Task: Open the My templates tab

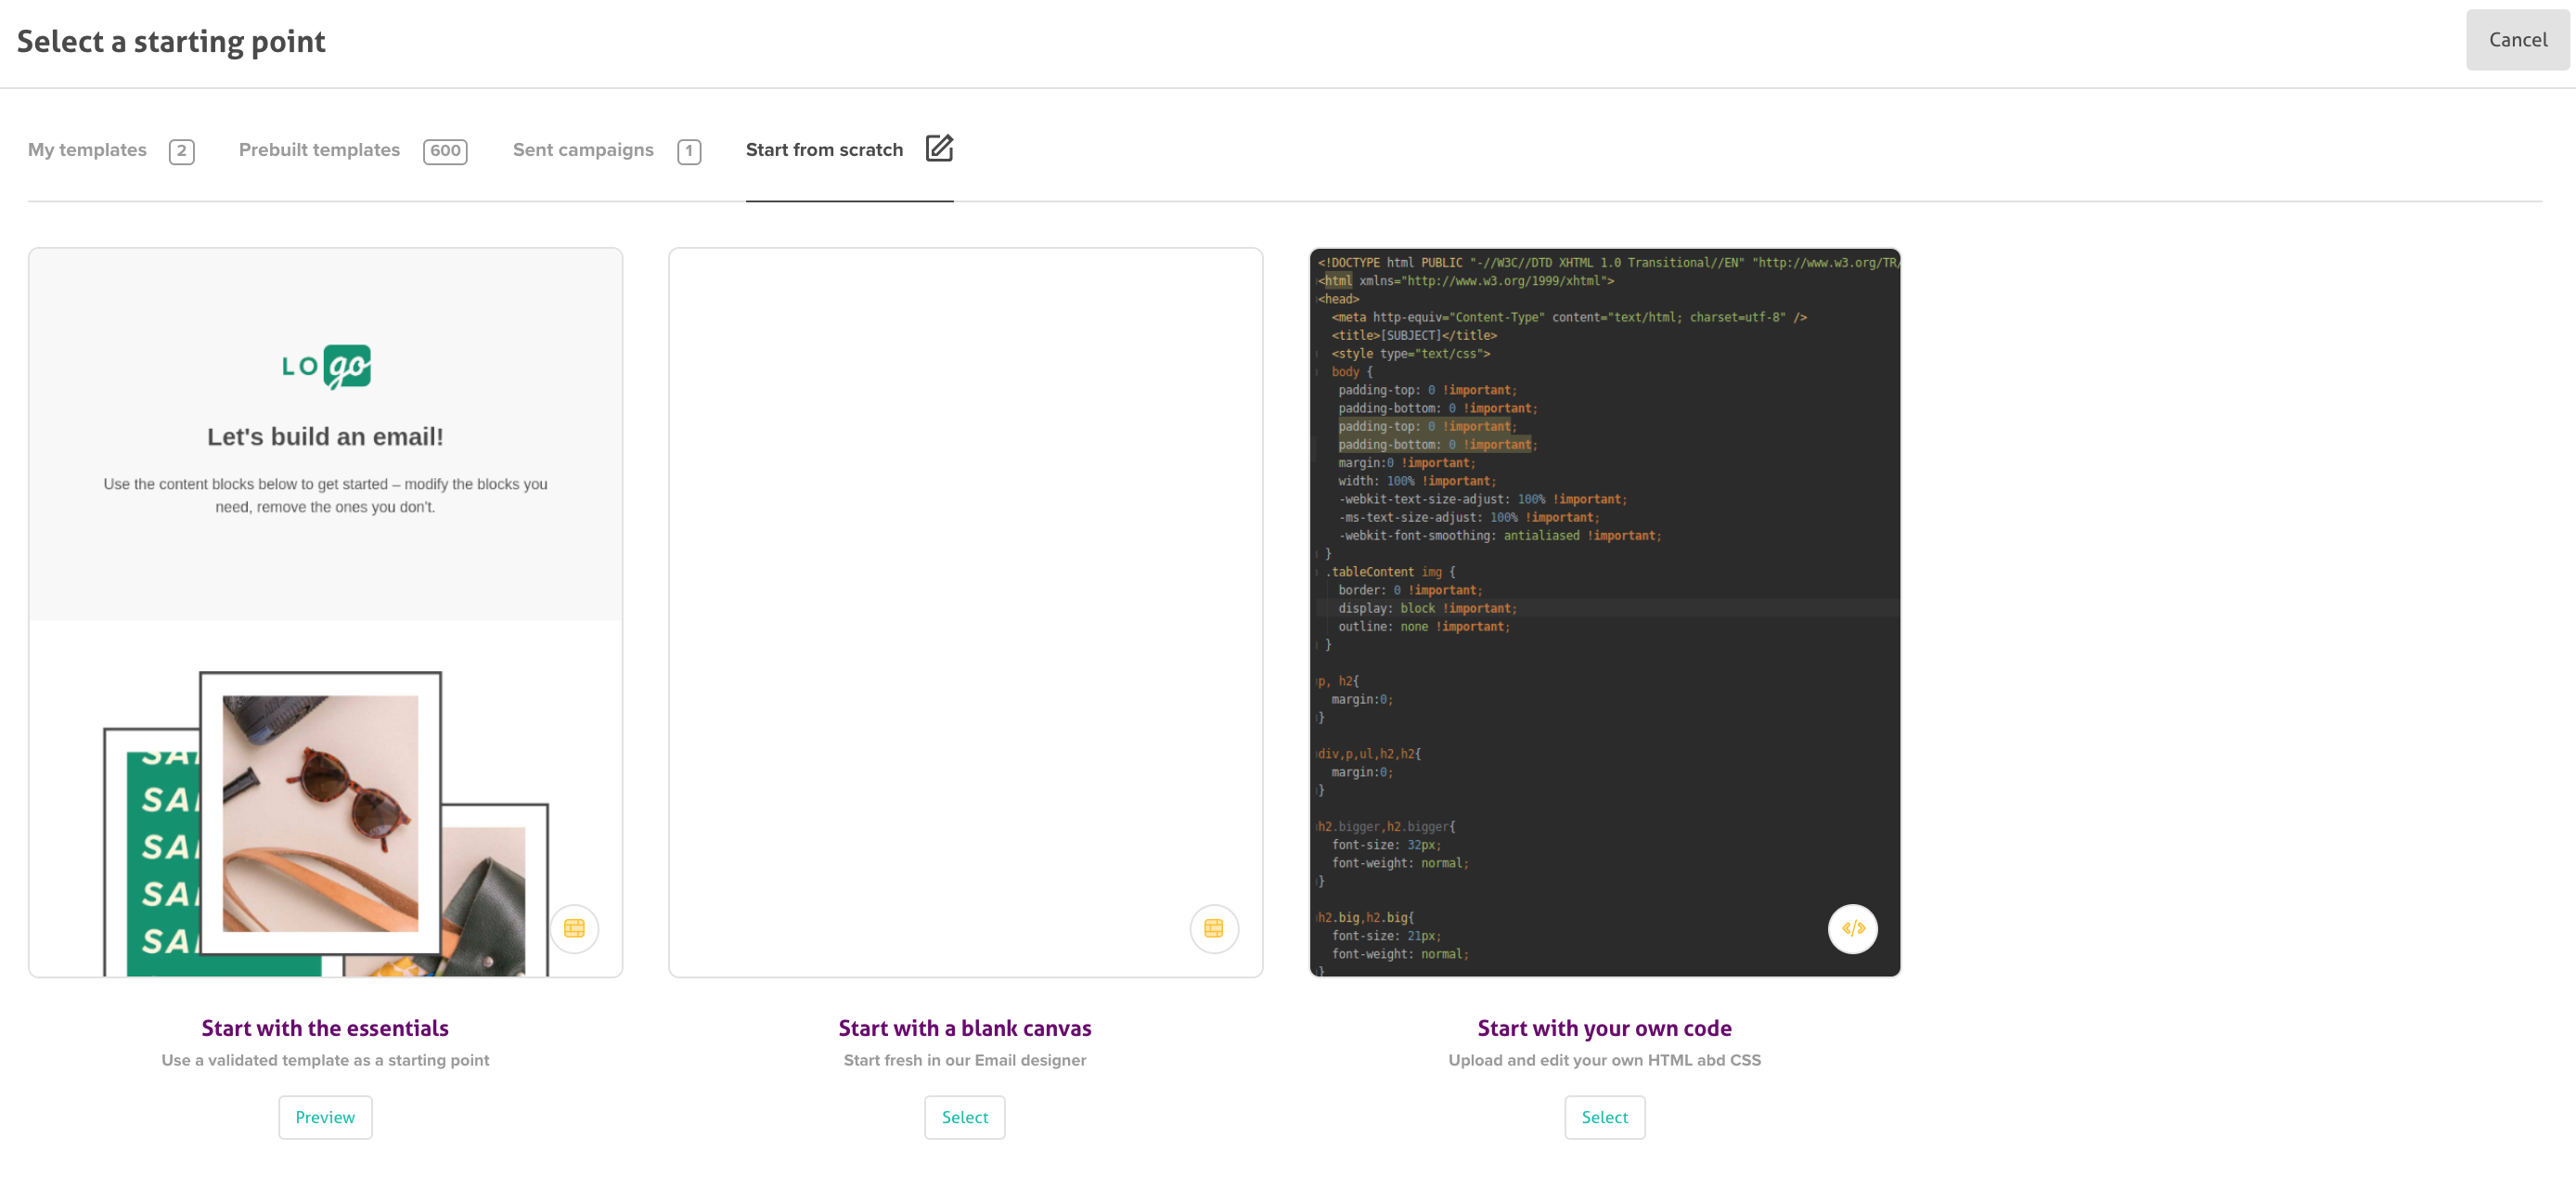Action: pyautogui.click(x=87, y=150)
